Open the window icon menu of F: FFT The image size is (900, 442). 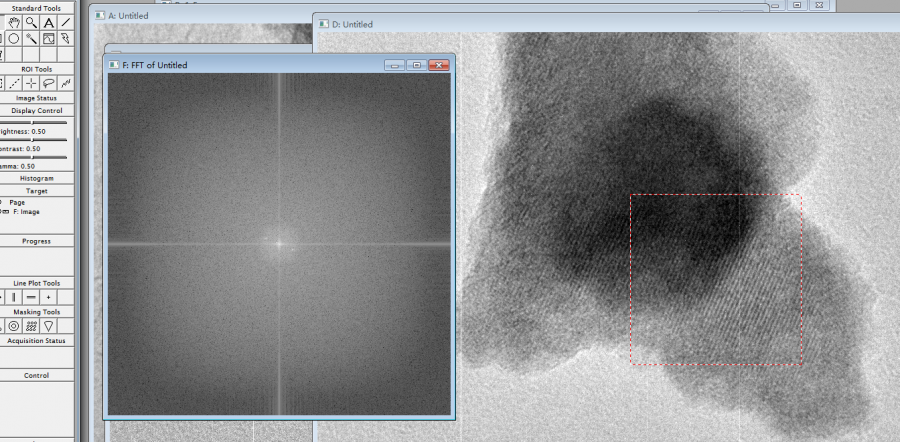(114, 65)
